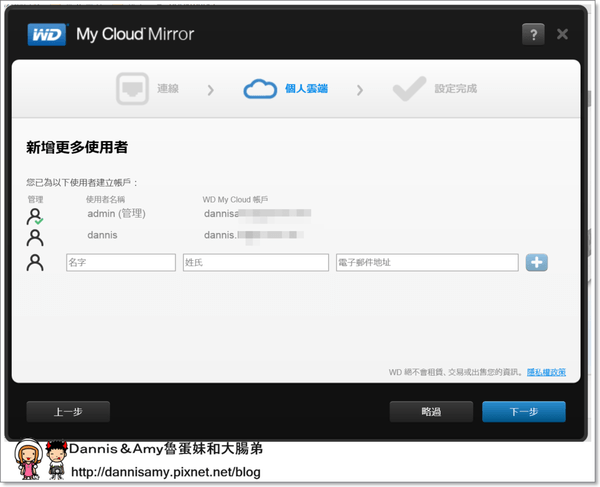Close the My Cloud Mirror setup dialog
The height and width of the screenshot is (487, 600).
562,34
